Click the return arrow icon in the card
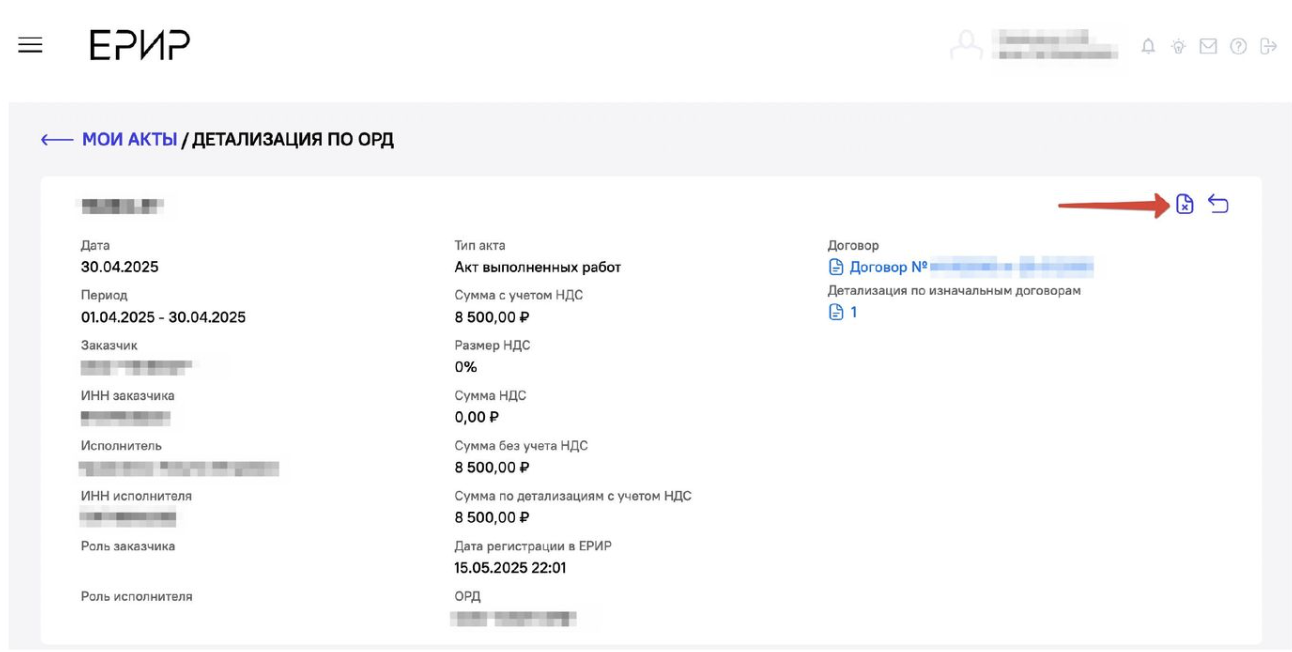This screenshot has height=652, width=1292. pyautogui.click(x=1218, y=204)
